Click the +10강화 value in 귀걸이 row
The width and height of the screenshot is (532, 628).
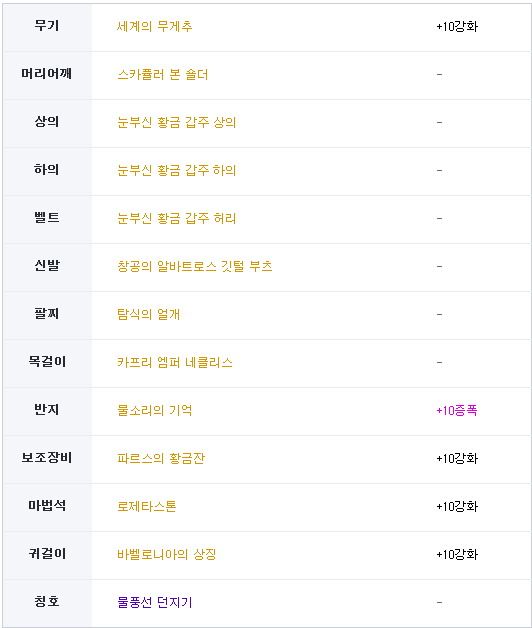(x=457, y=554)
